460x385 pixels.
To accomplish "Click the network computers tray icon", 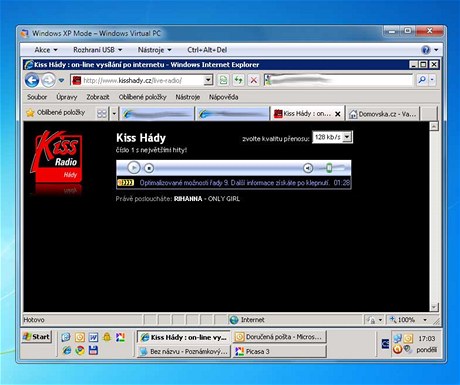I will pos(397,338).
